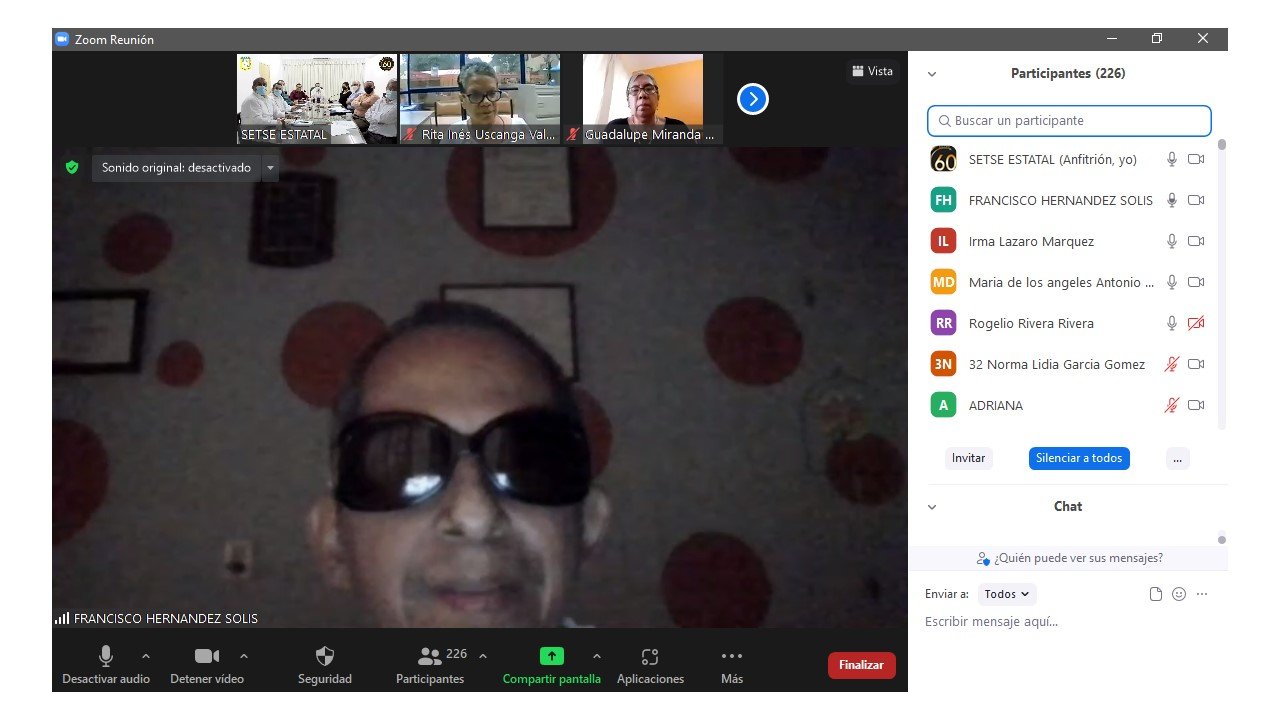Open Sonido original dropdown arrow

coord(270,168)
